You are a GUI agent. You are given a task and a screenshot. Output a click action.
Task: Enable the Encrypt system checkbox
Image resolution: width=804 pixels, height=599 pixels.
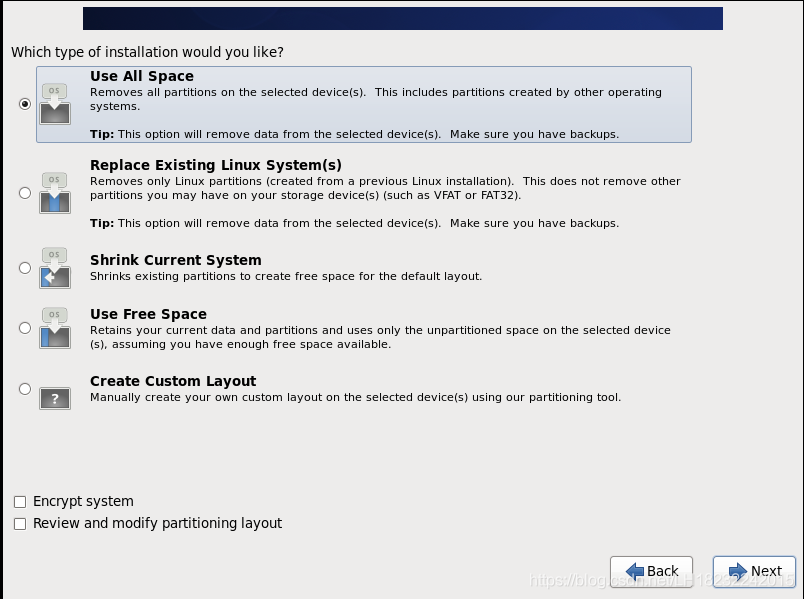(20, 502)
